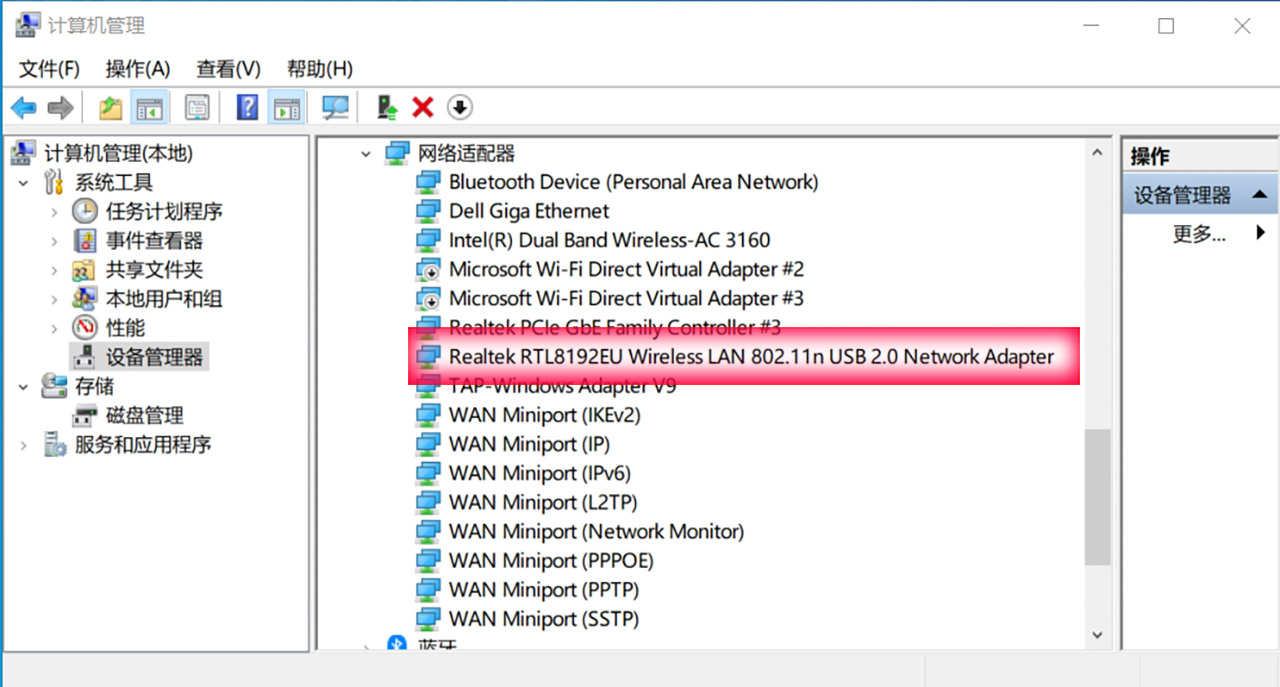Scan for hardware changes icon
1280x687 pixels.
[x=335, y=108]
